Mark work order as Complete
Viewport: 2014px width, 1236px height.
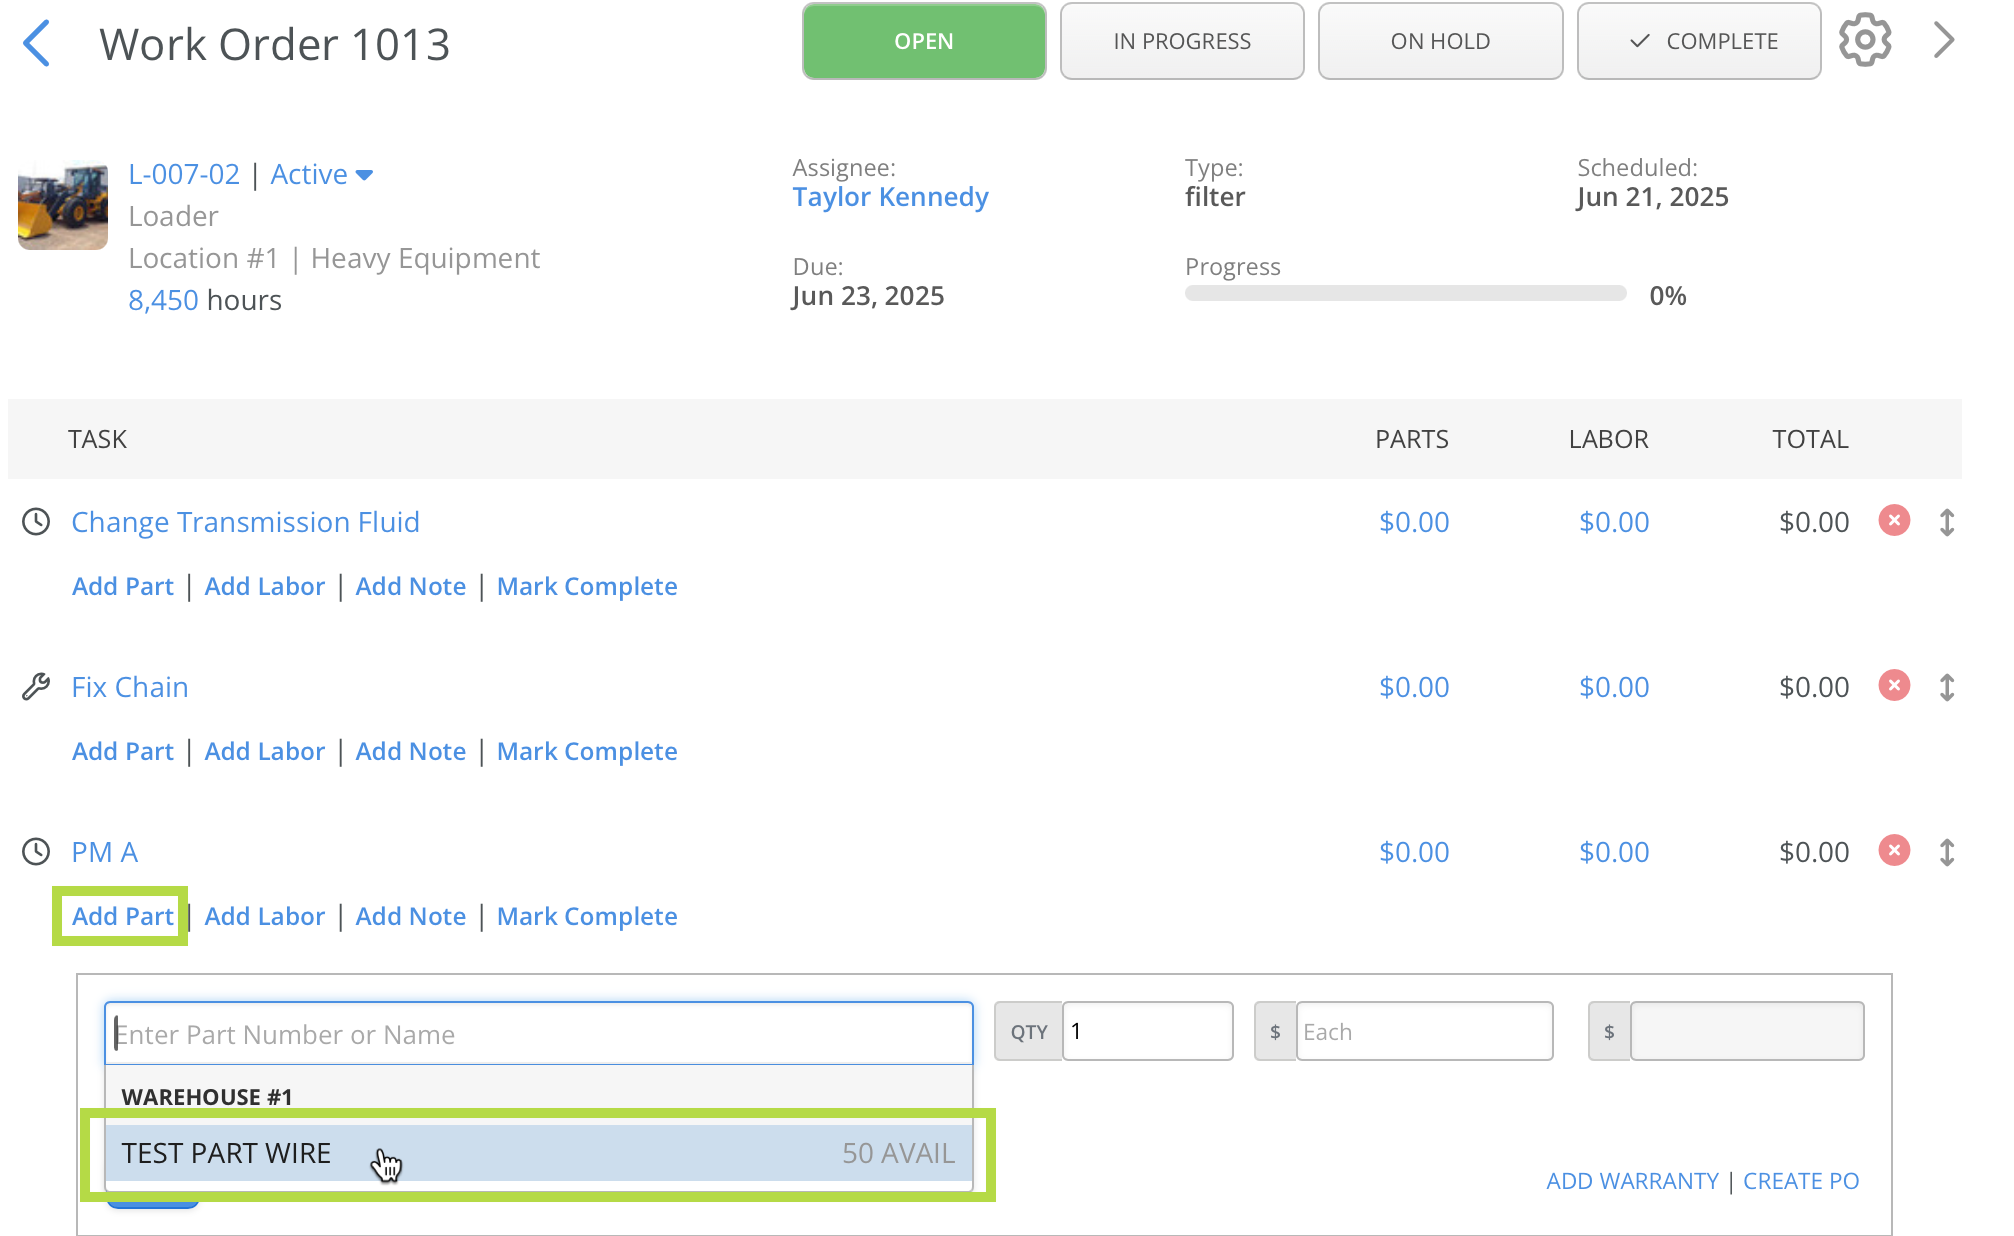pos(1699,41)
